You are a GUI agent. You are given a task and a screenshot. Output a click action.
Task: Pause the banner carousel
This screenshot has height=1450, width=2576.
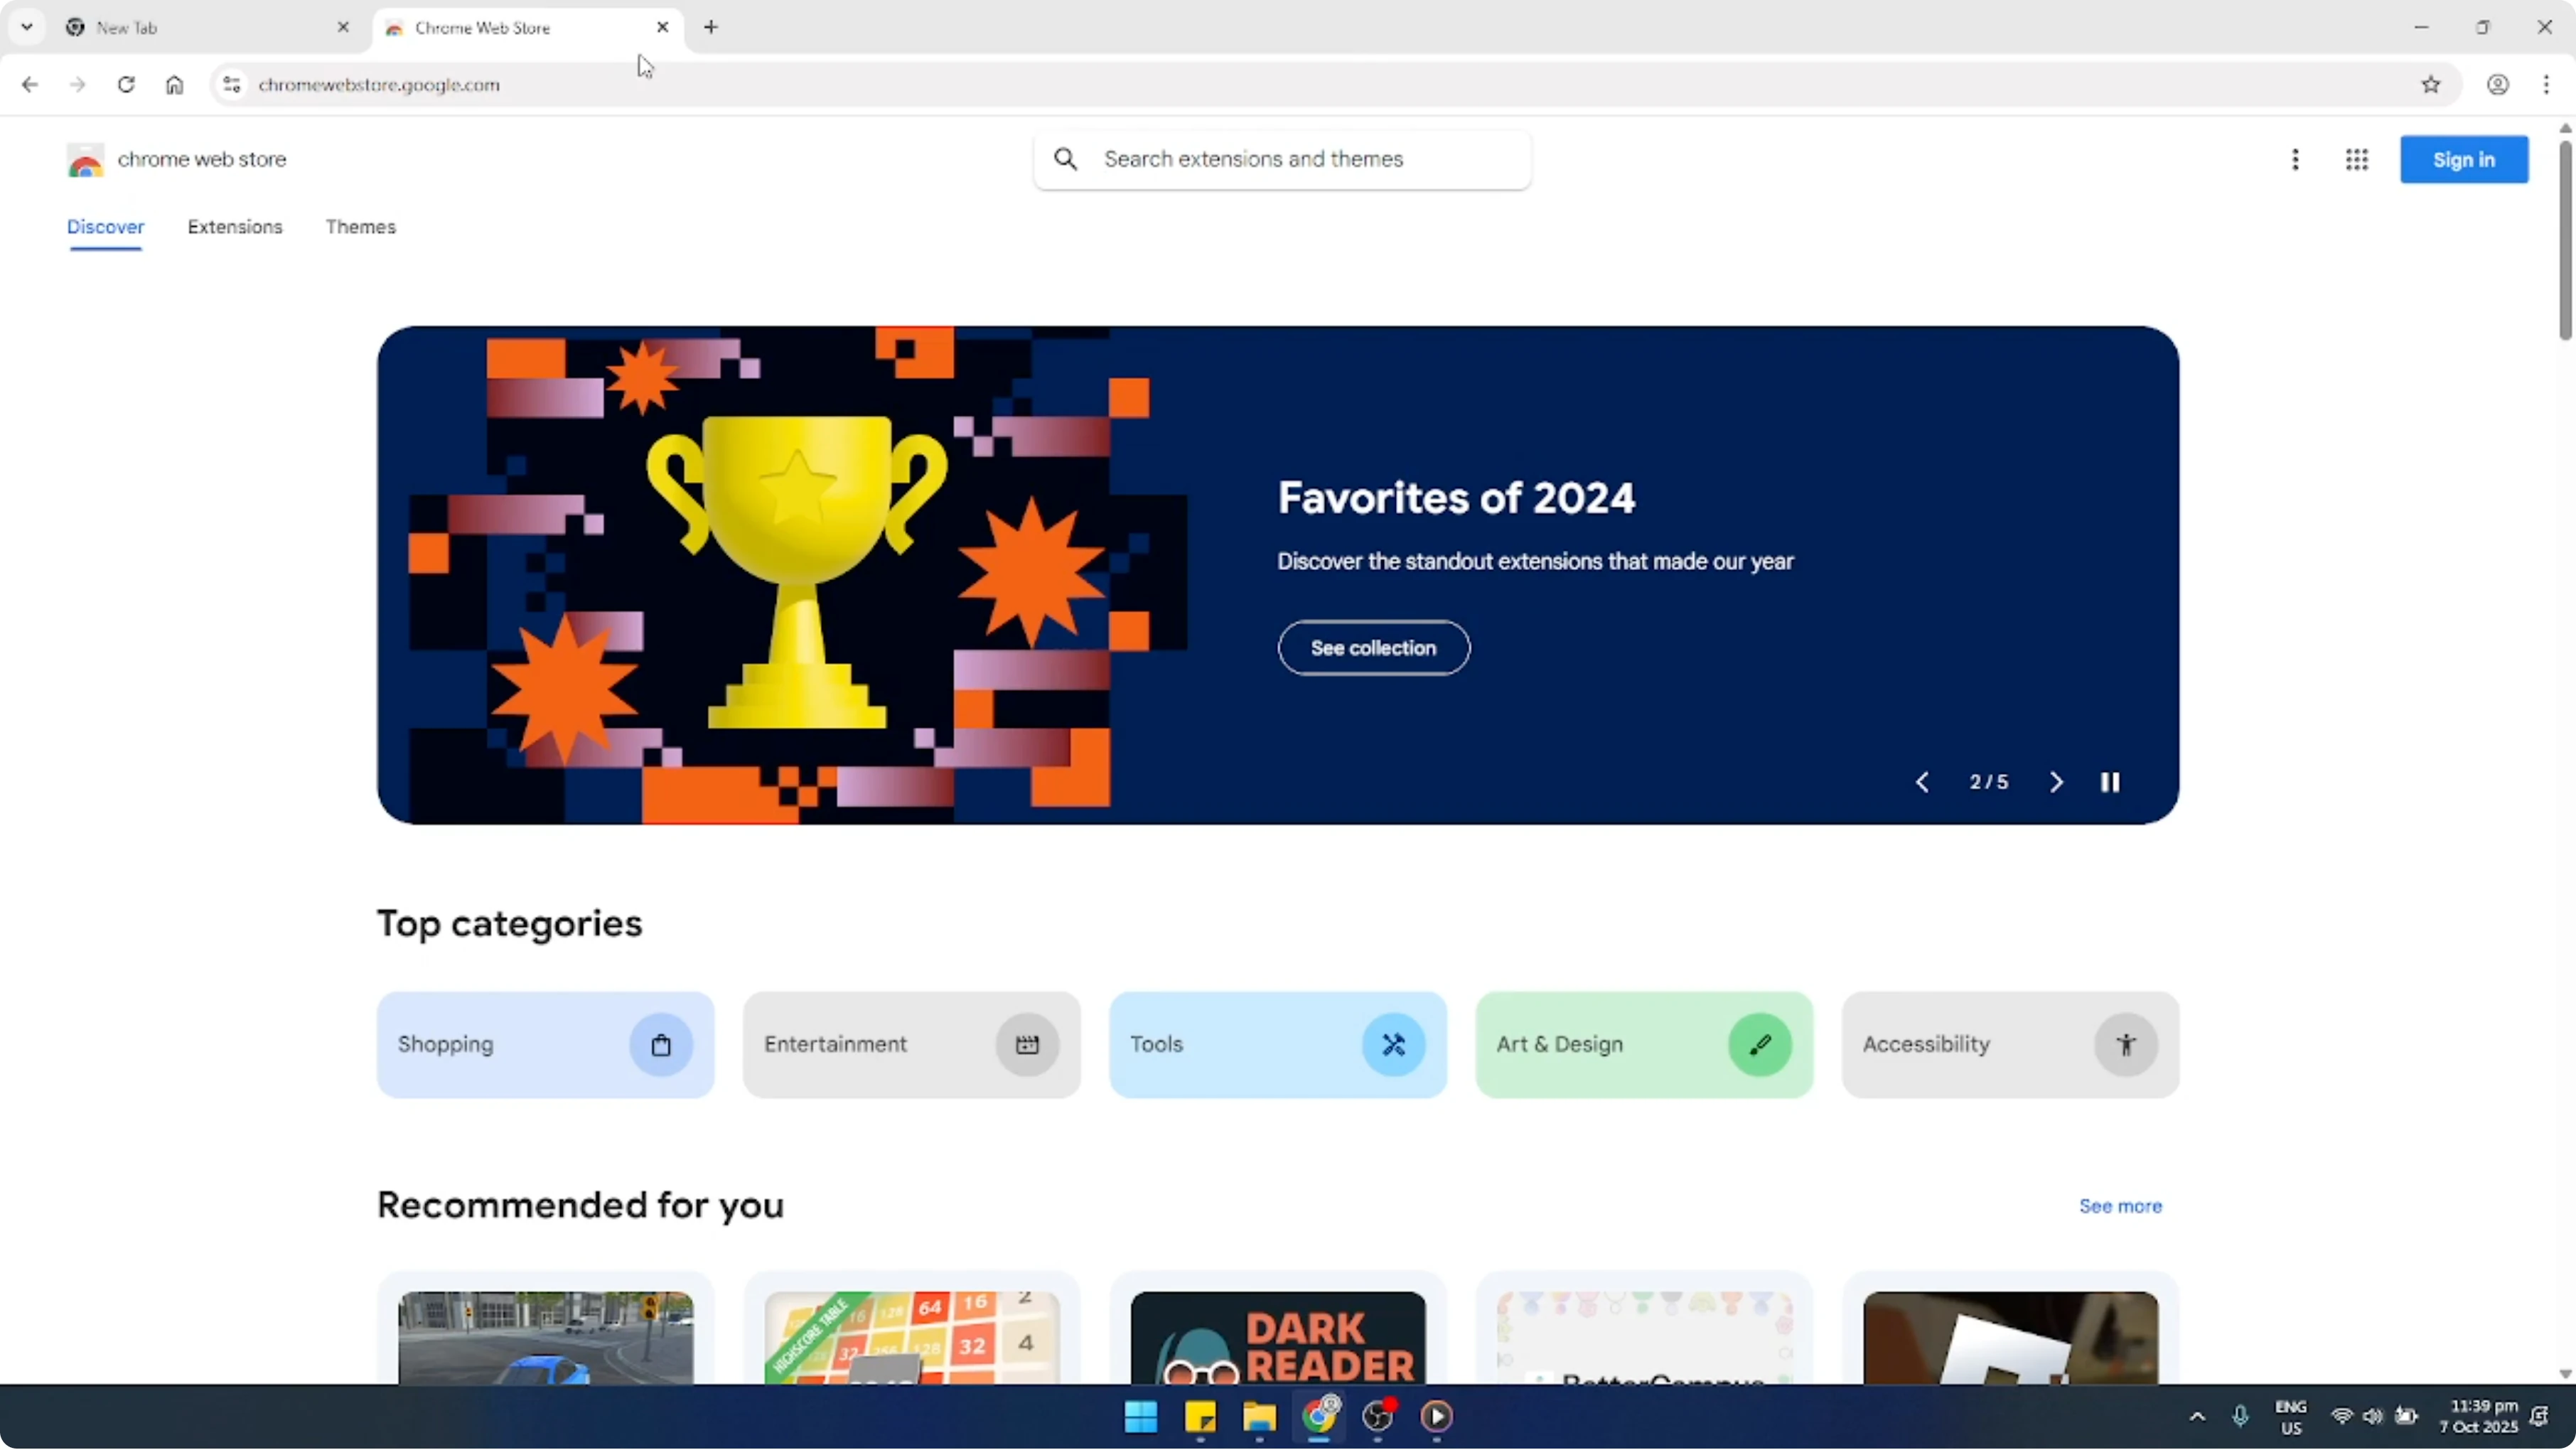pos(2110,783)
